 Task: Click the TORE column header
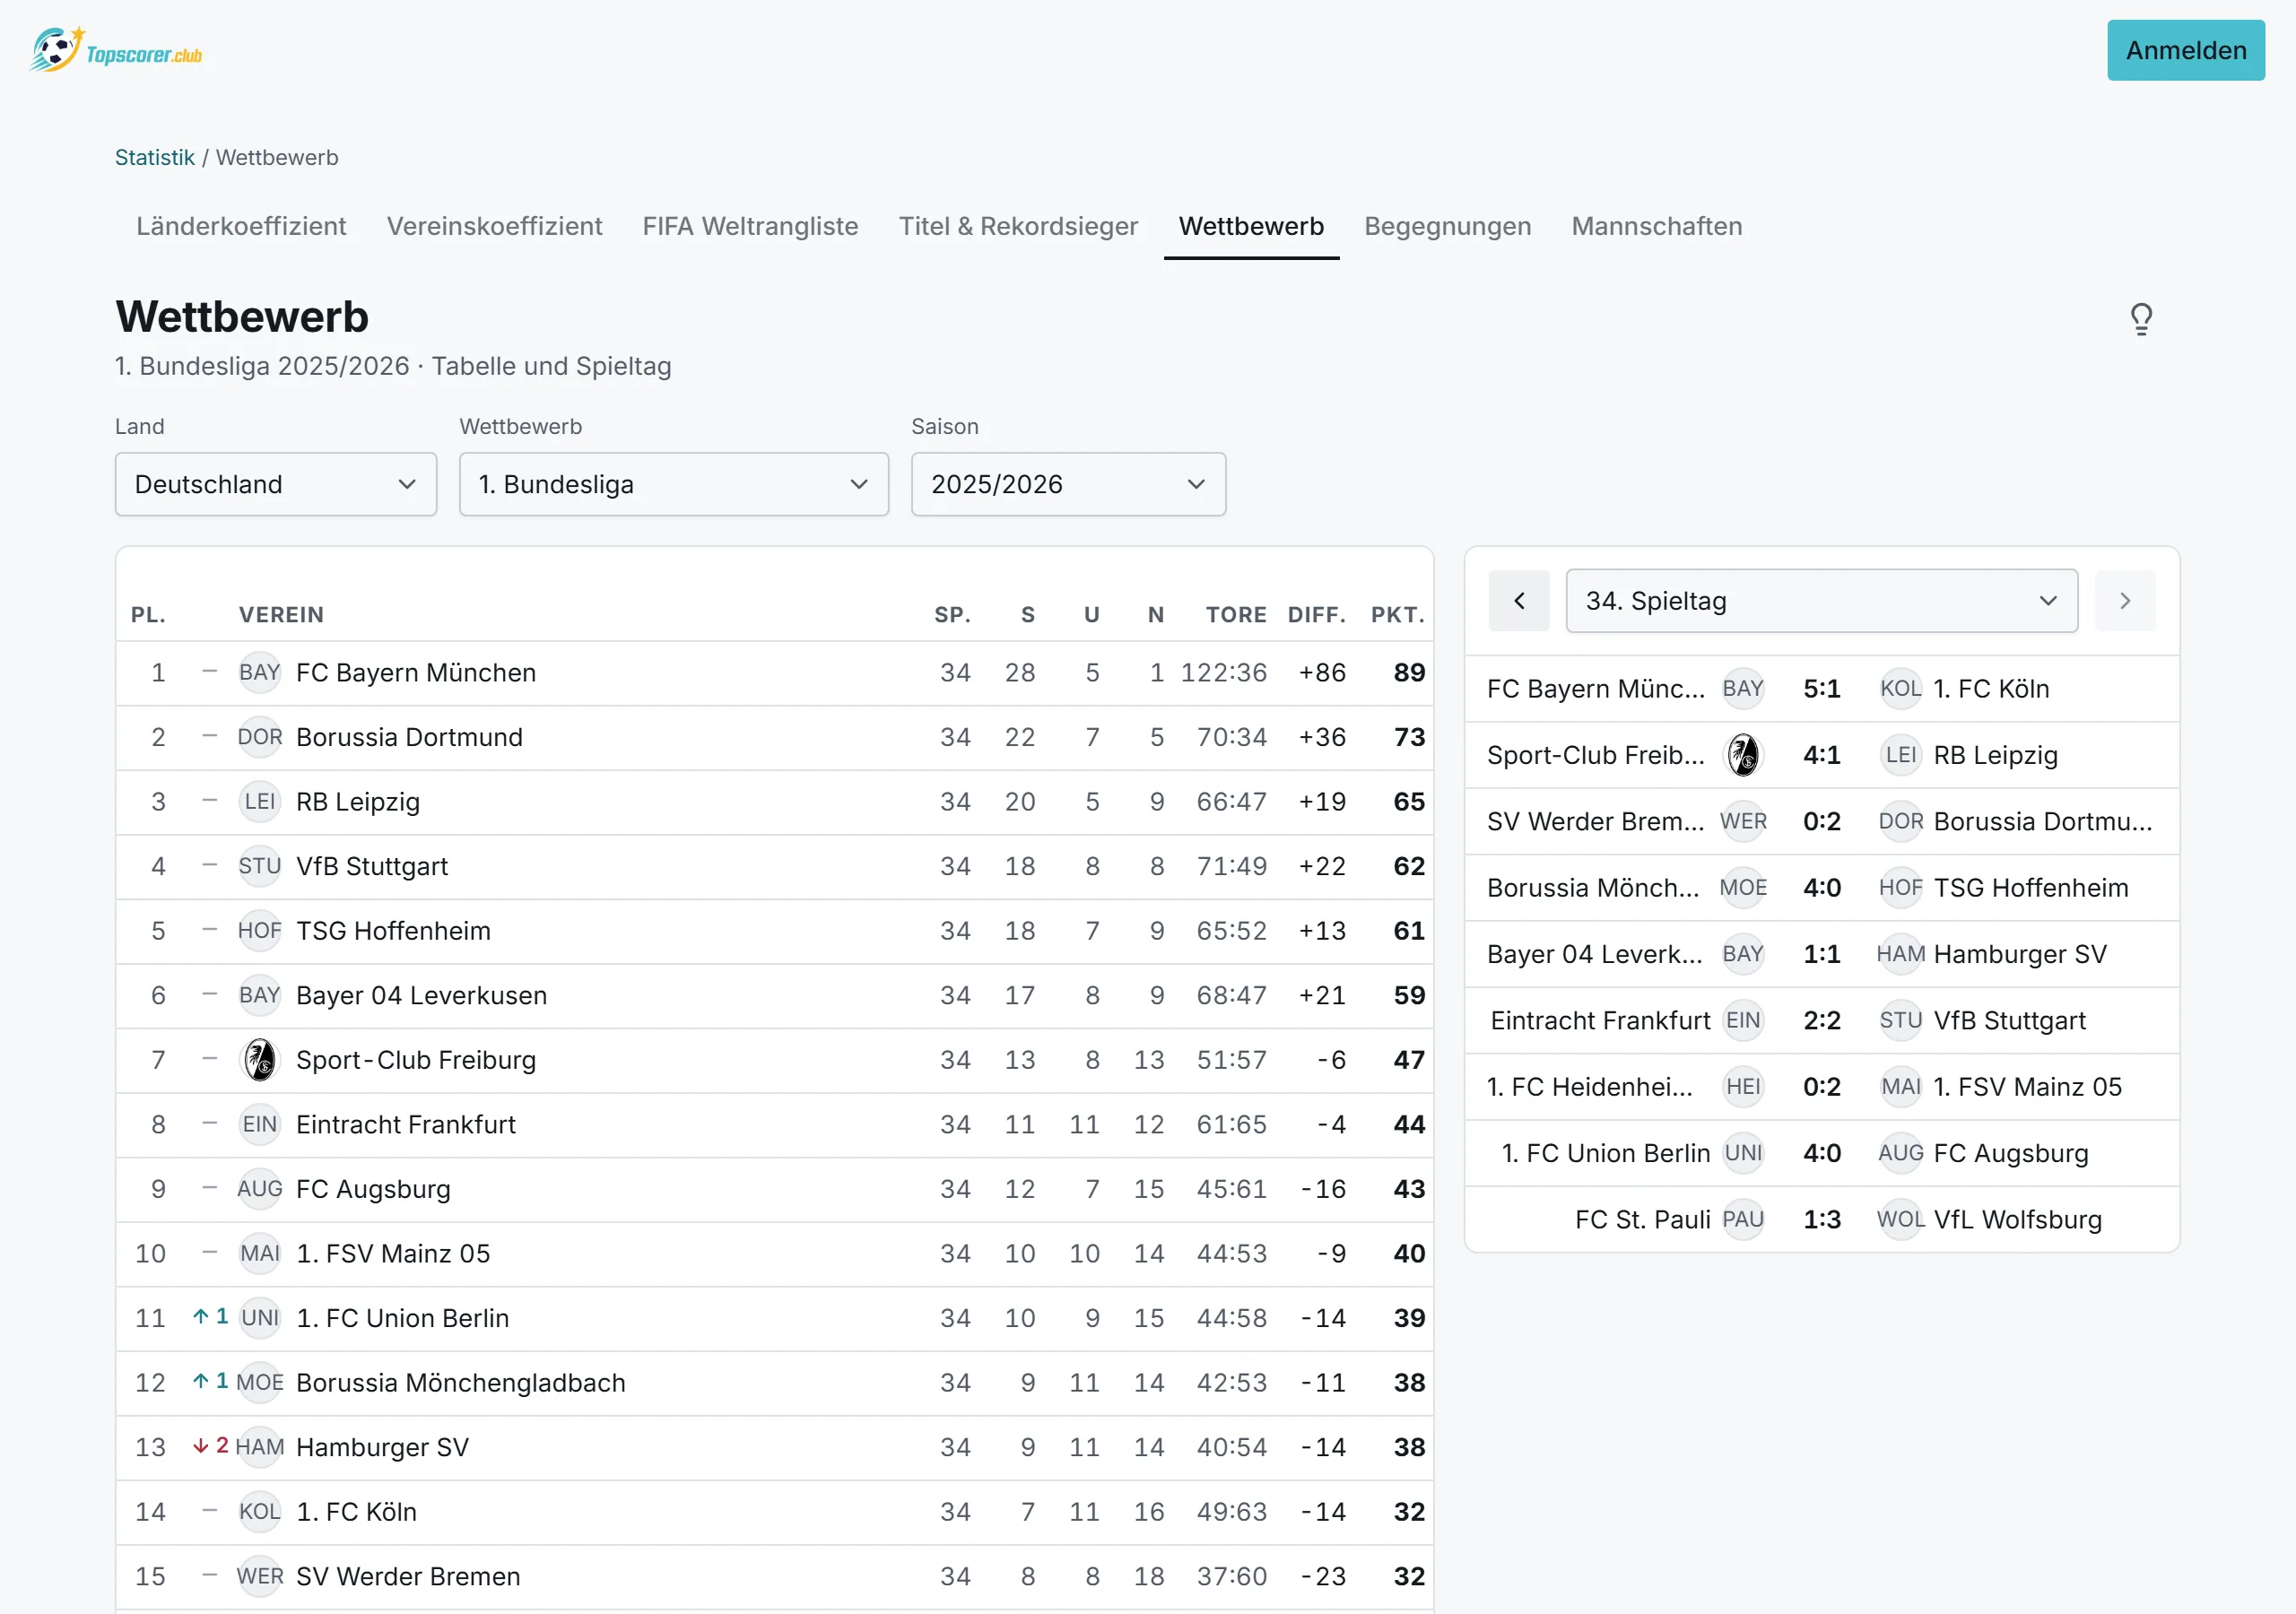[1236, 615]
